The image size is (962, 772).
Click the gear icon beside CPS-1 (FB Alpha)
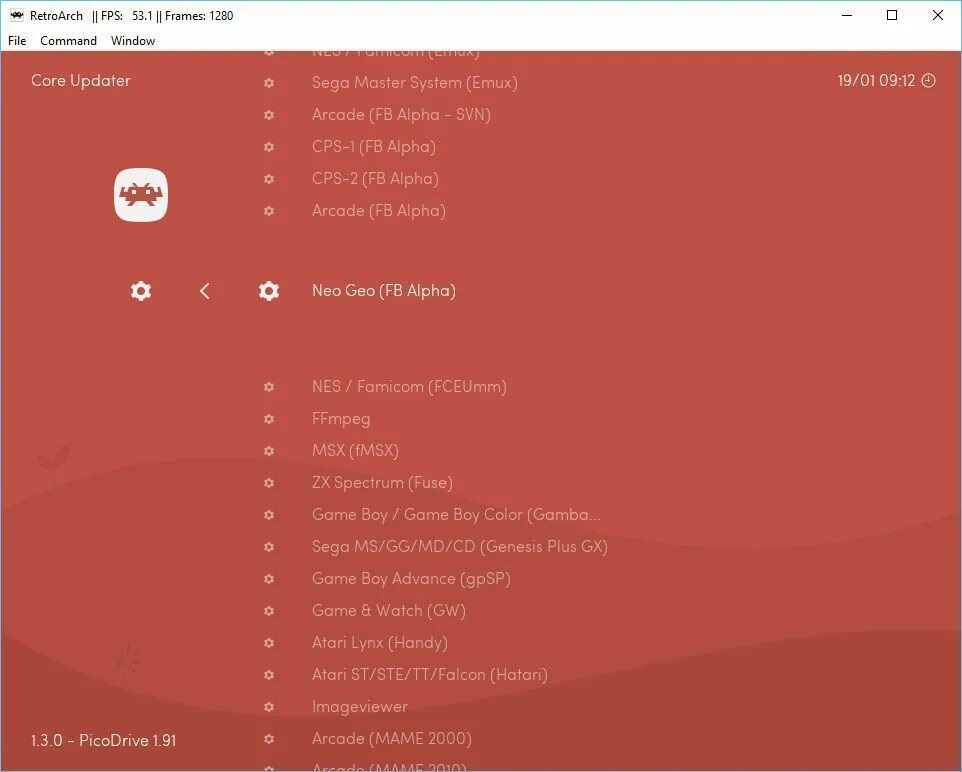(x=269, y=147)
